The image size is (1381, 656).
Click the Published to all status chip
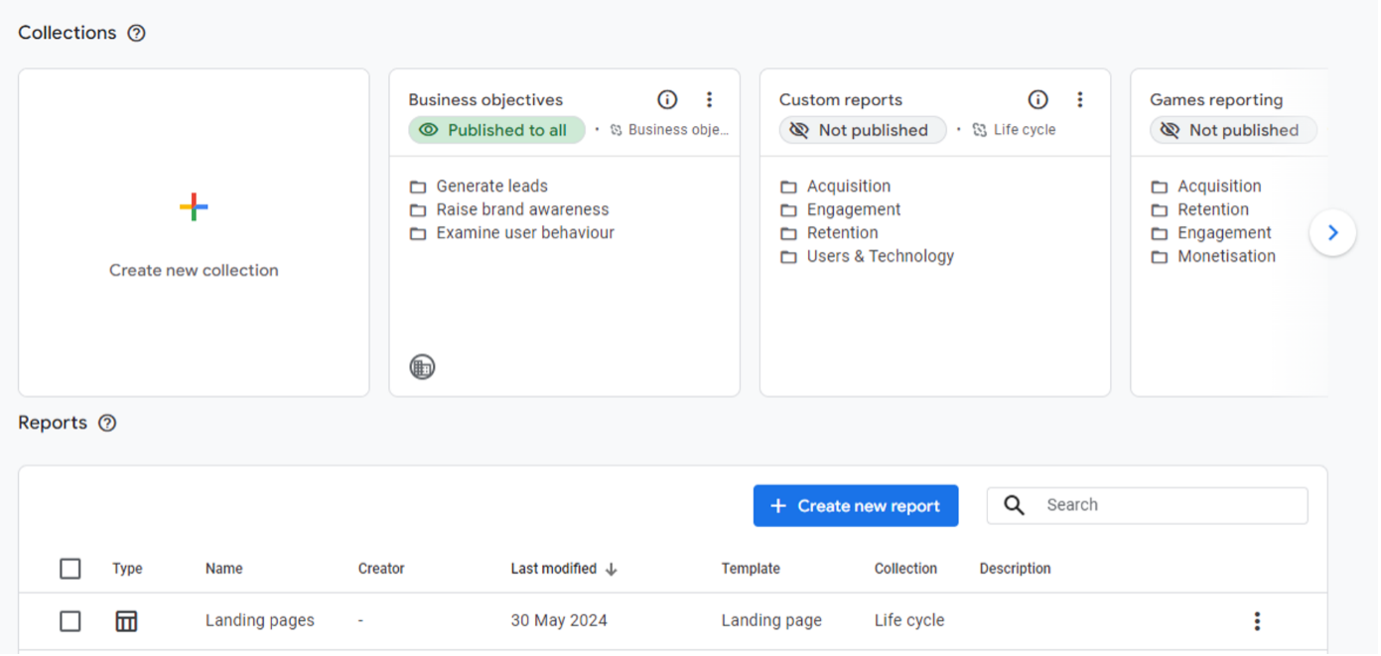tap(497, 130)
